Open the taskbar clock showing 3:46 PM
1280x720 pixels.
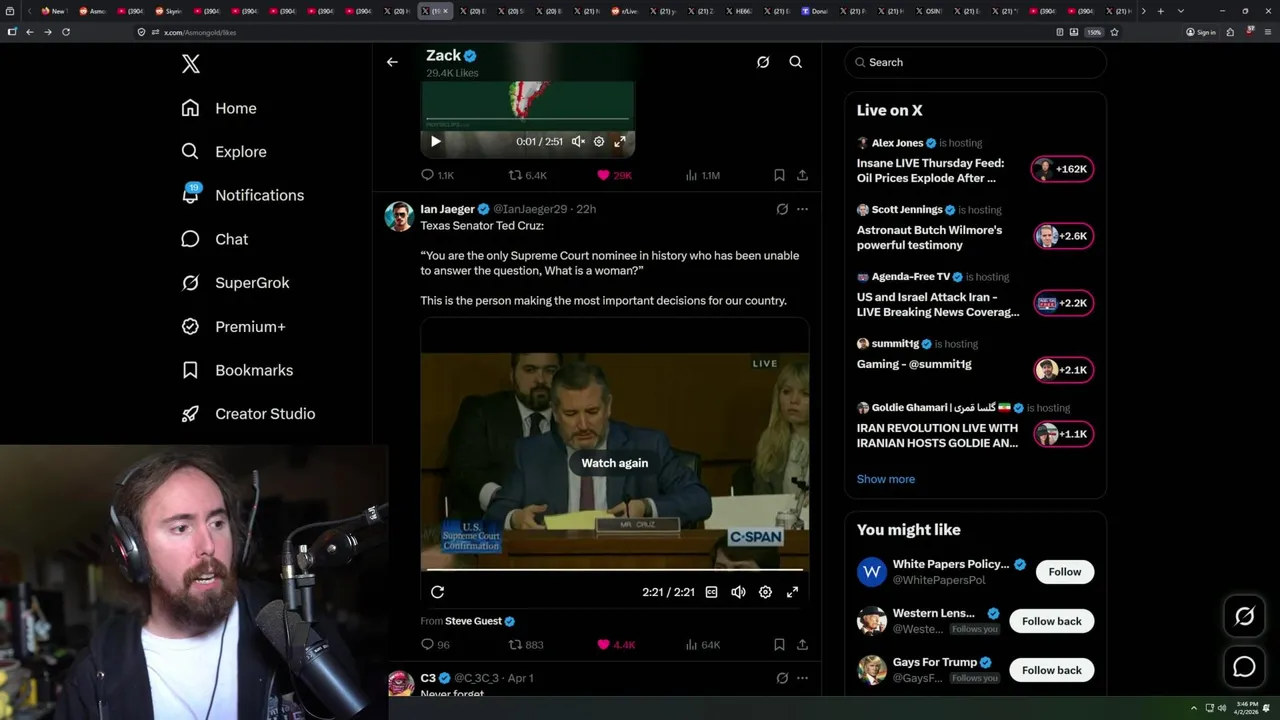tap(1246, 708)
